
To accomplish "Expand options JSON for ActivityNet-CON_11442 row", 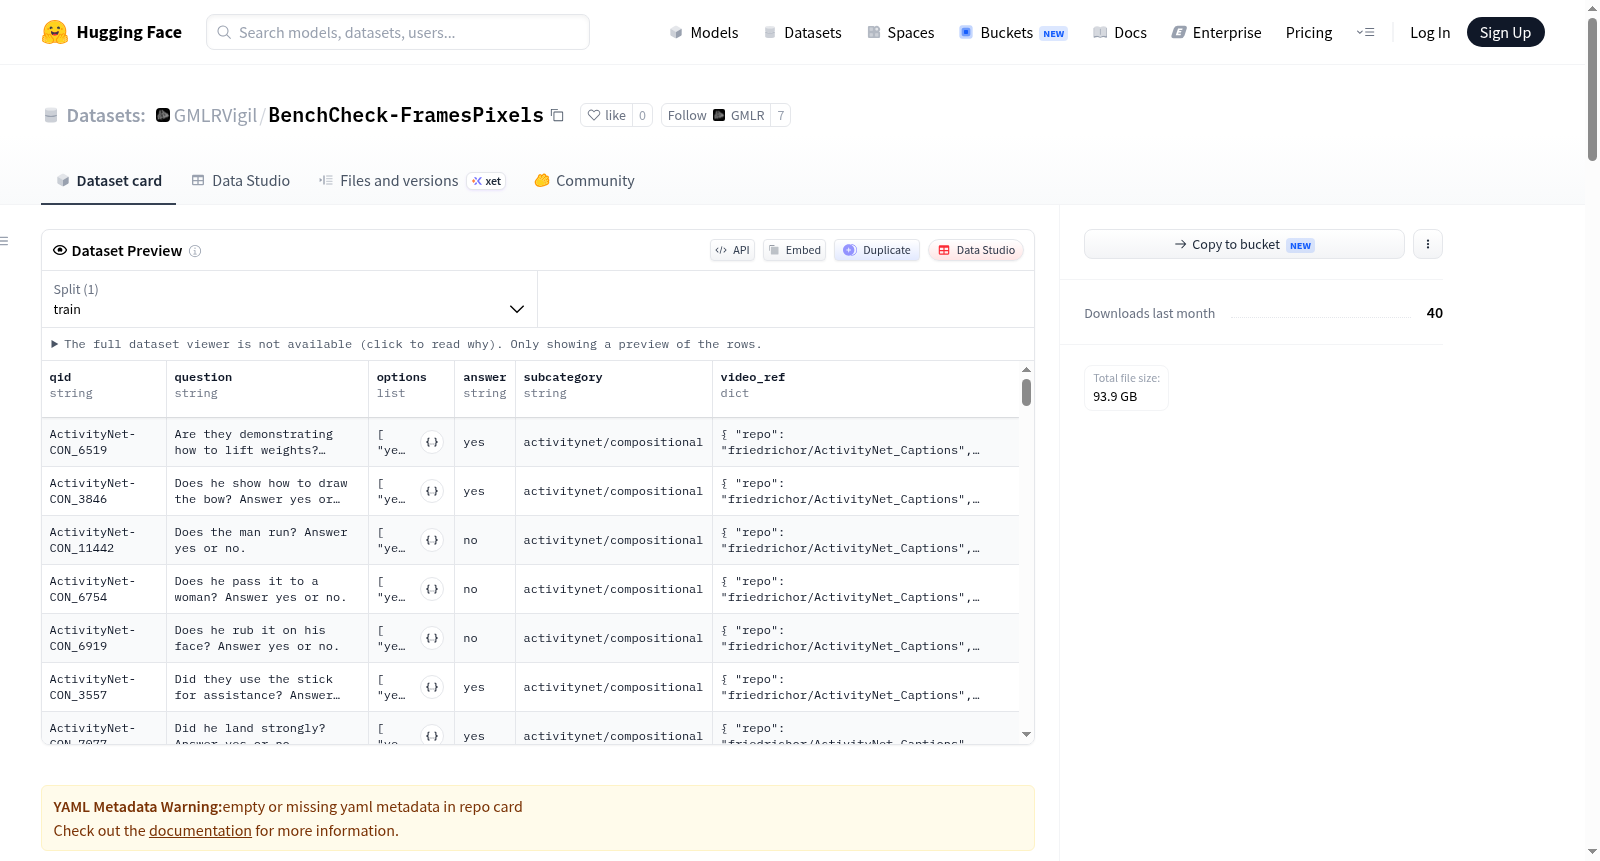I will coord(432,540).
